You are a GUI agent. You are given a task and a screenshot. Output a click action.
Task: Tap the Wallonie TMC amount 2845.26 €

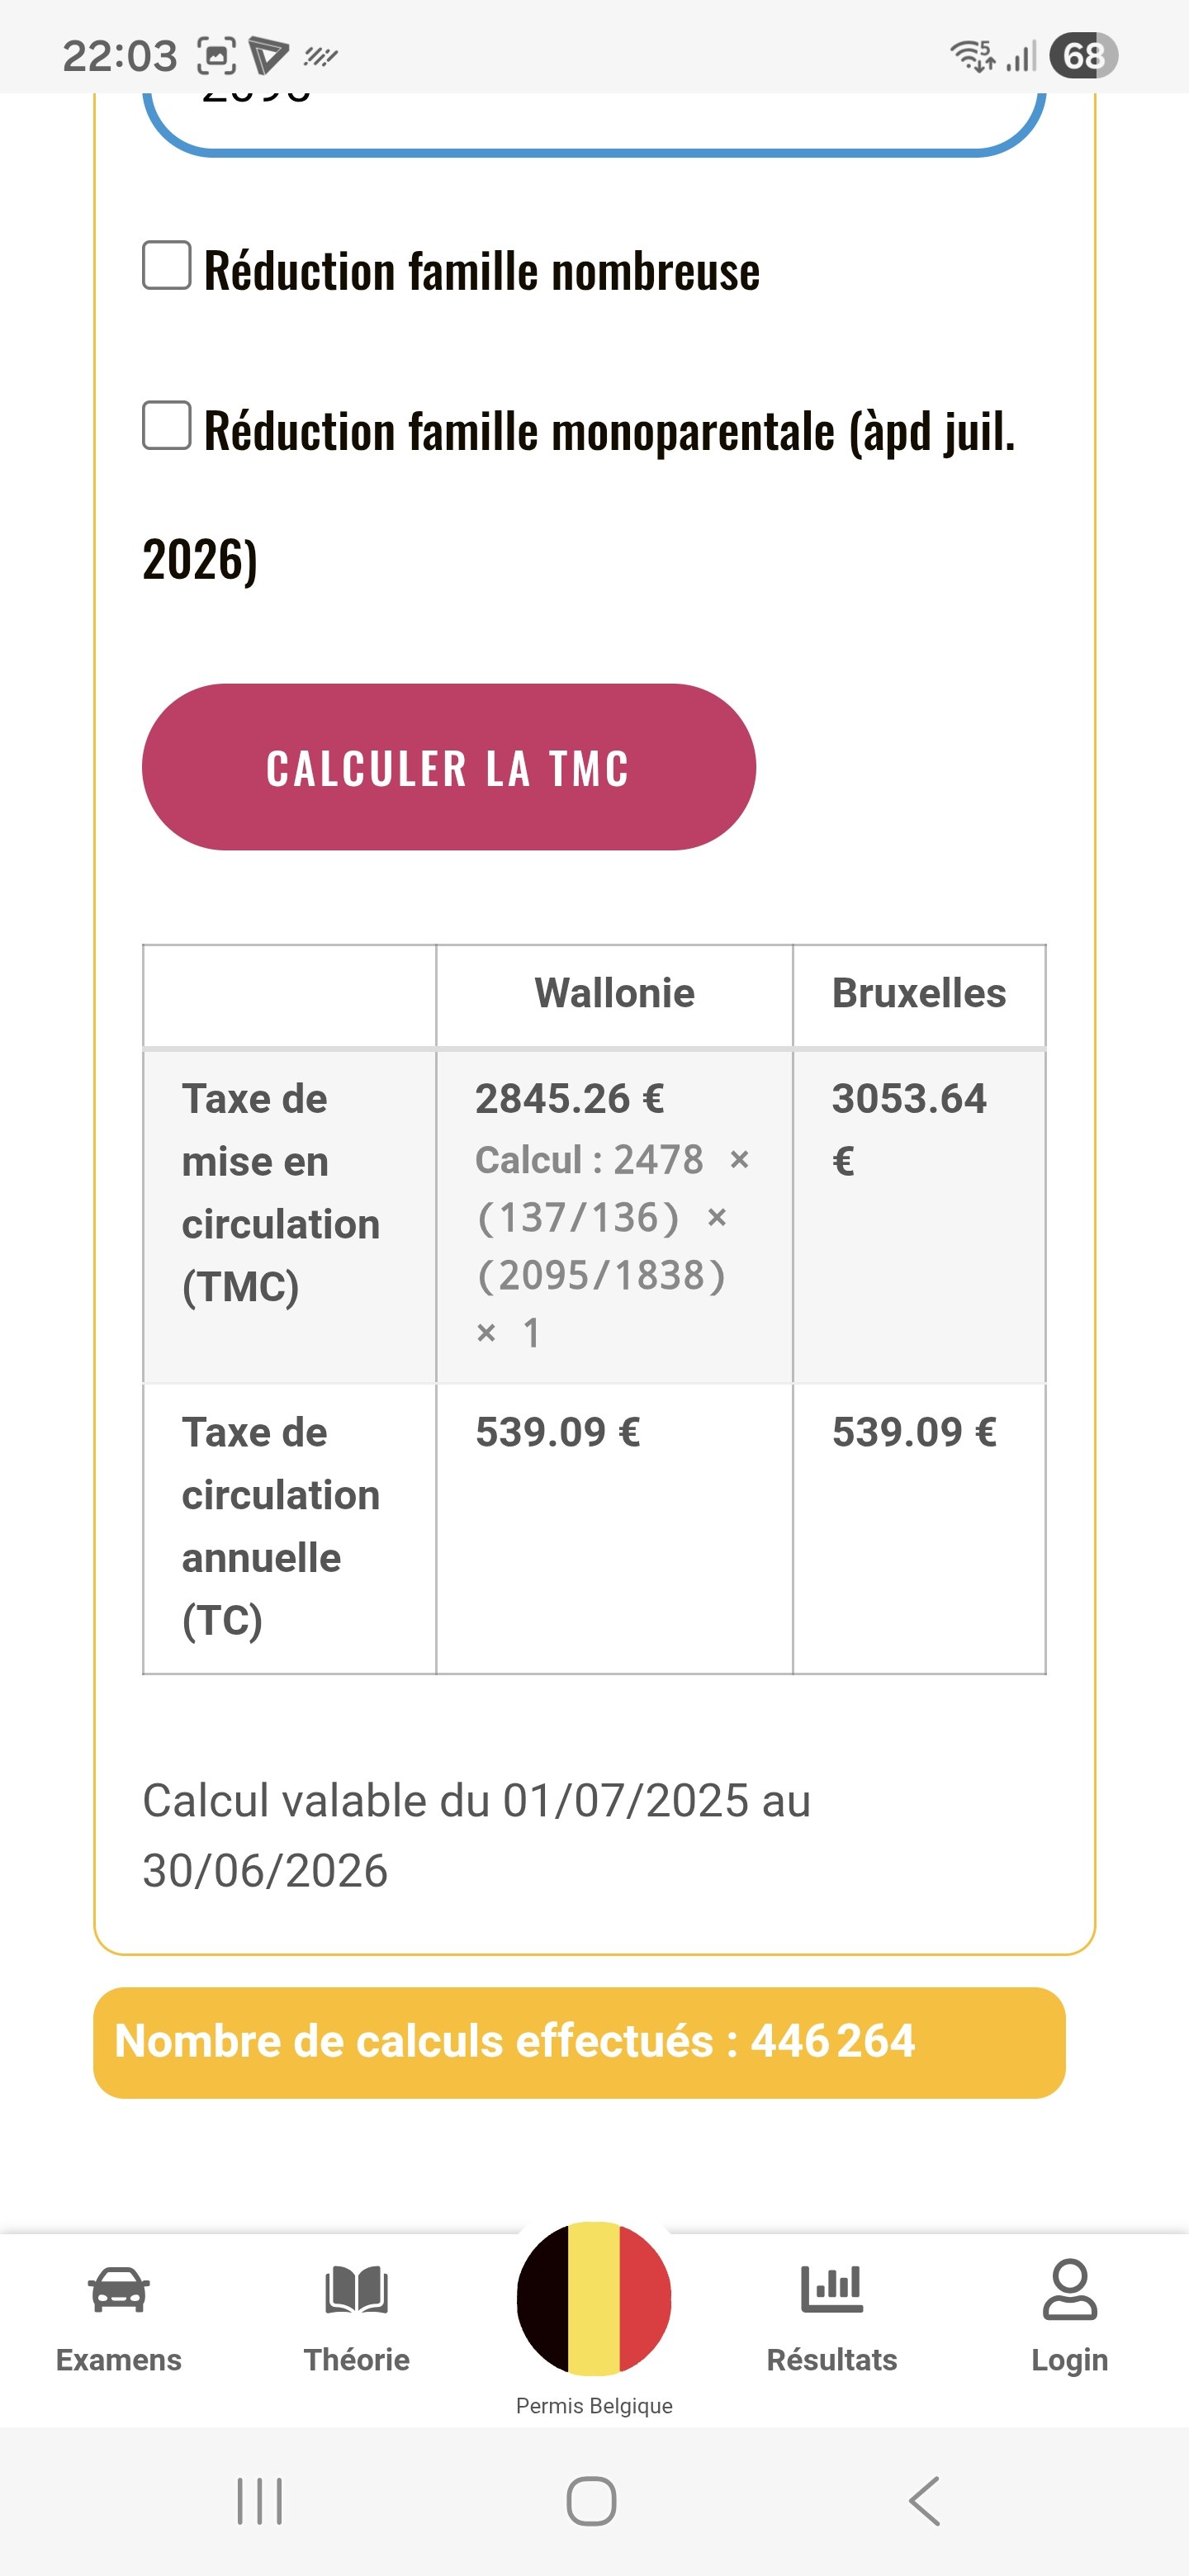pos(569,1099)
